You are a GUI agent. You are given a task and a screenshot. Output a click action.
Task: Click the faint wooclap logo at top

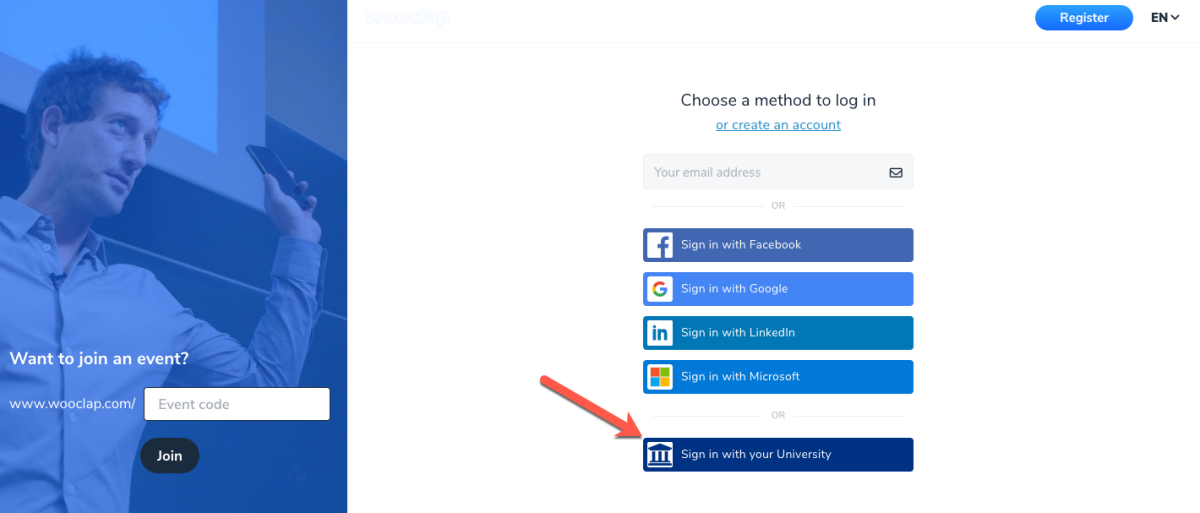[x=407, y=18]
